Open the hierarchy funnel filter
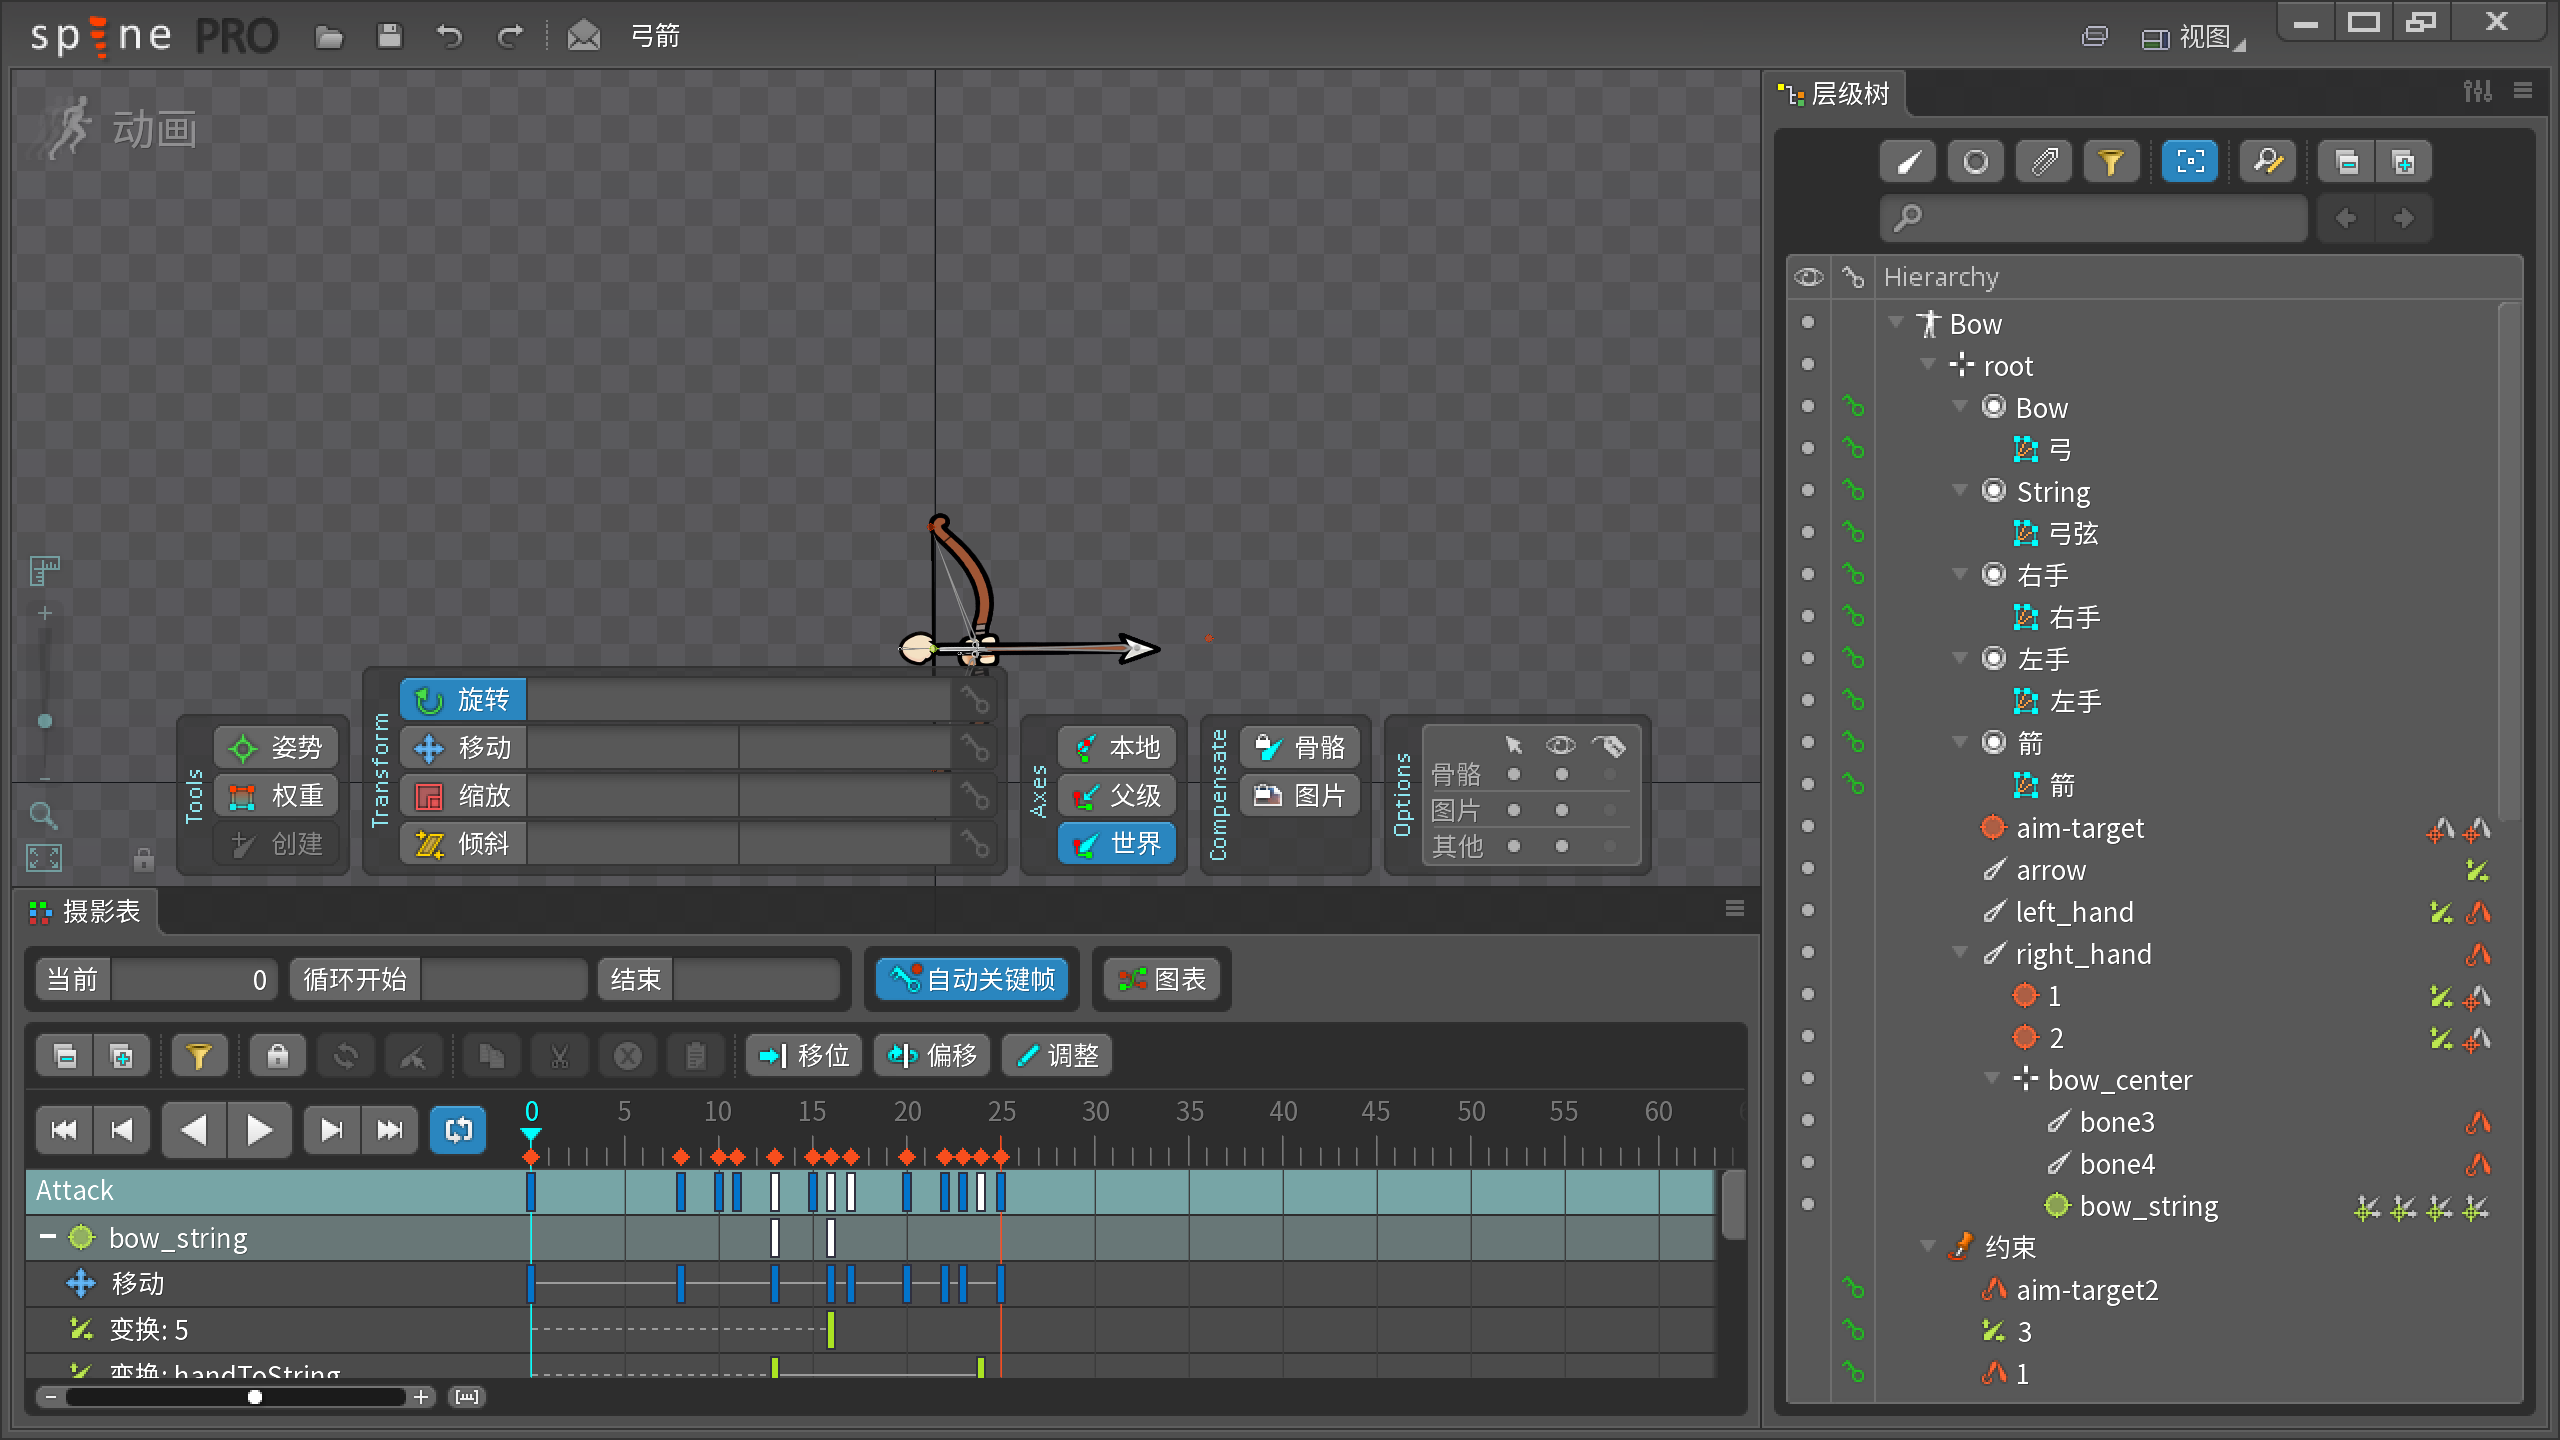 (2111, 162)
